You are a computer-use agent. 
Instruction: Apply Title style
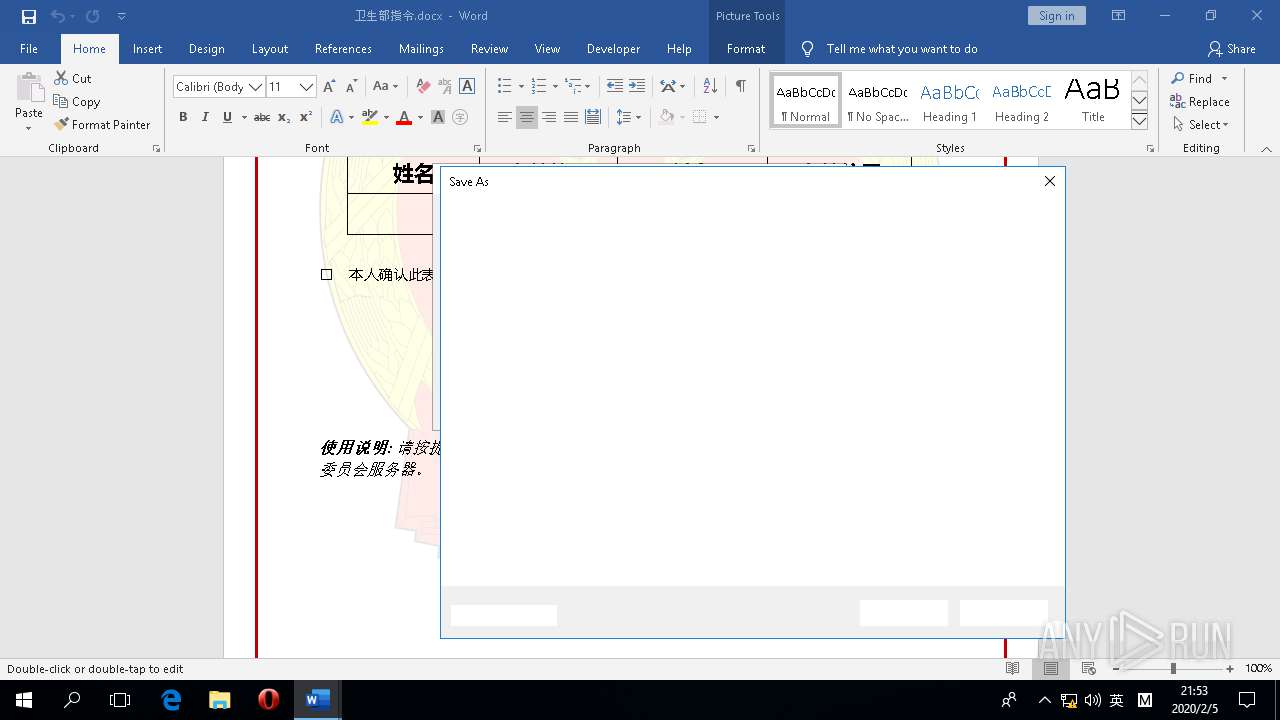point(1093,101)
